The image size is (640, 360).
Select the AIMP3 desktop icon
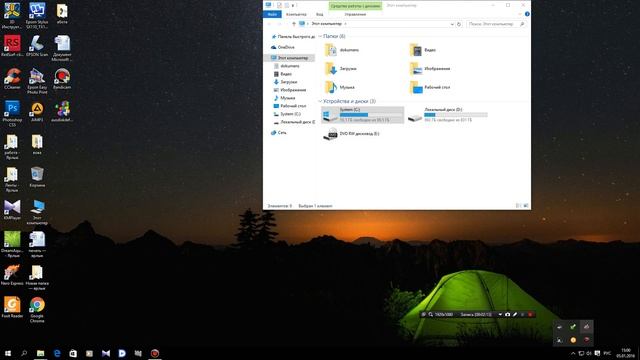pyautogui.click(x=37, y=111)
